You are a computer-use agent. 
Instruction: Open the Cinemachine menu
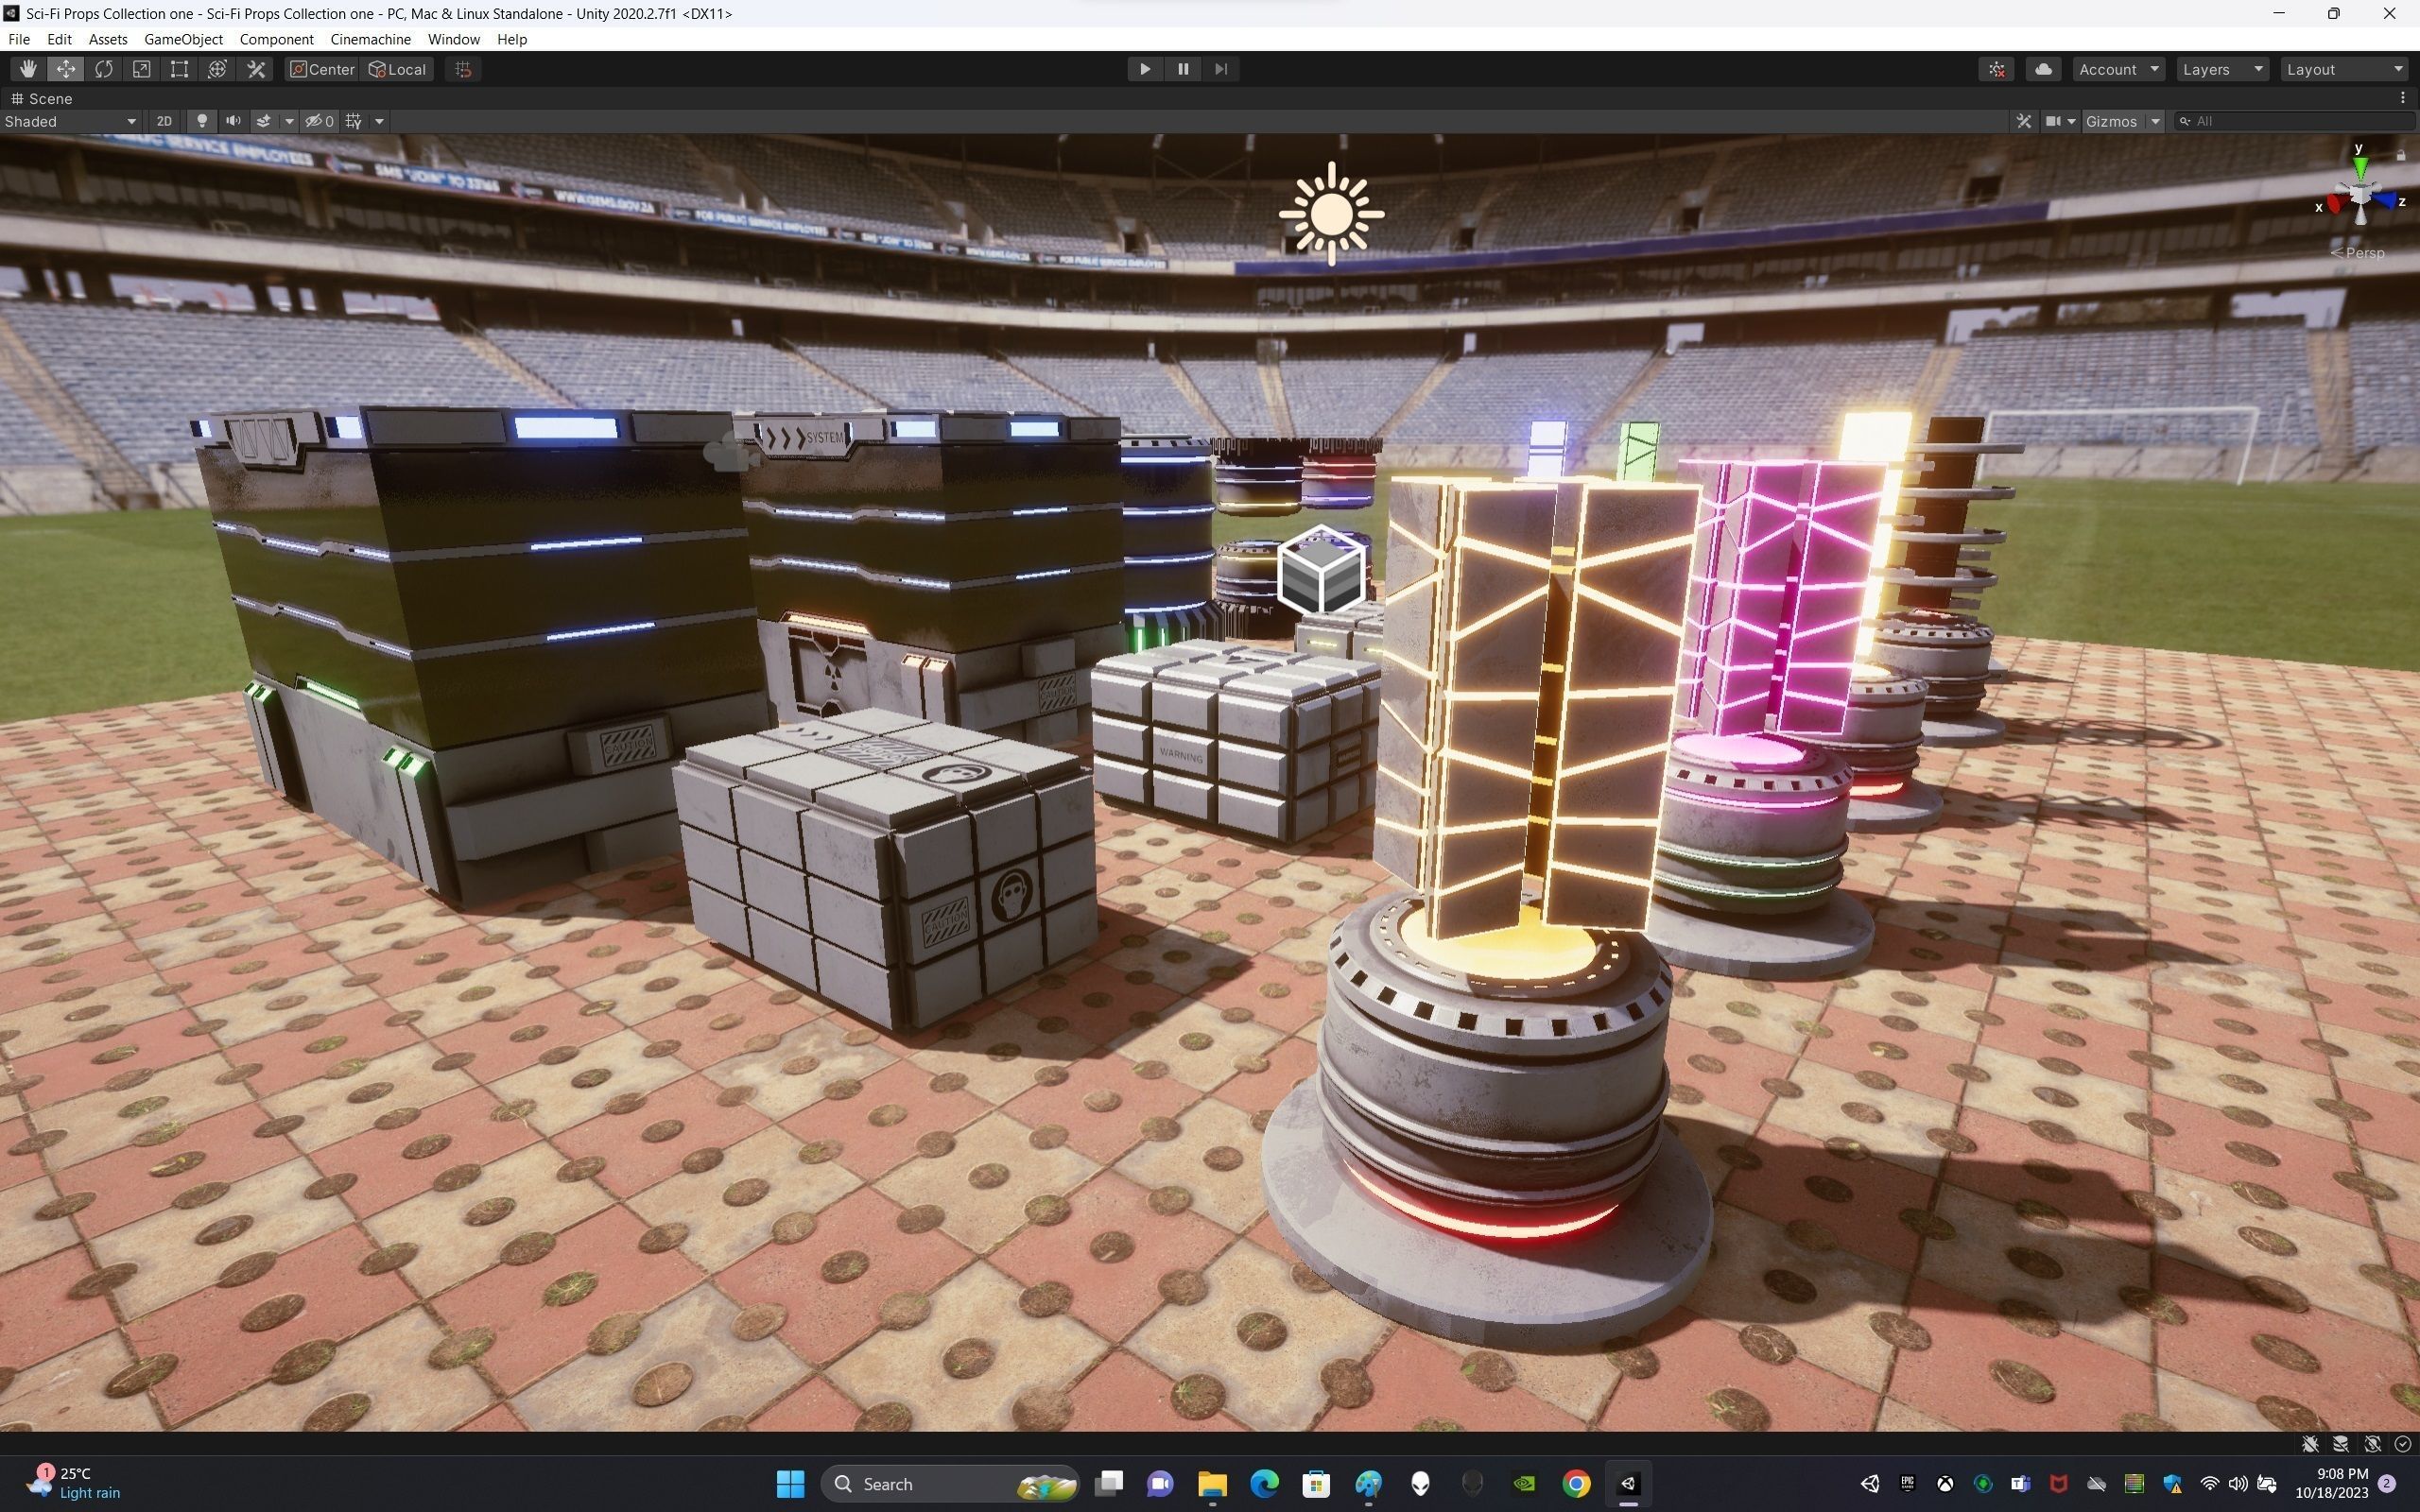370,39
